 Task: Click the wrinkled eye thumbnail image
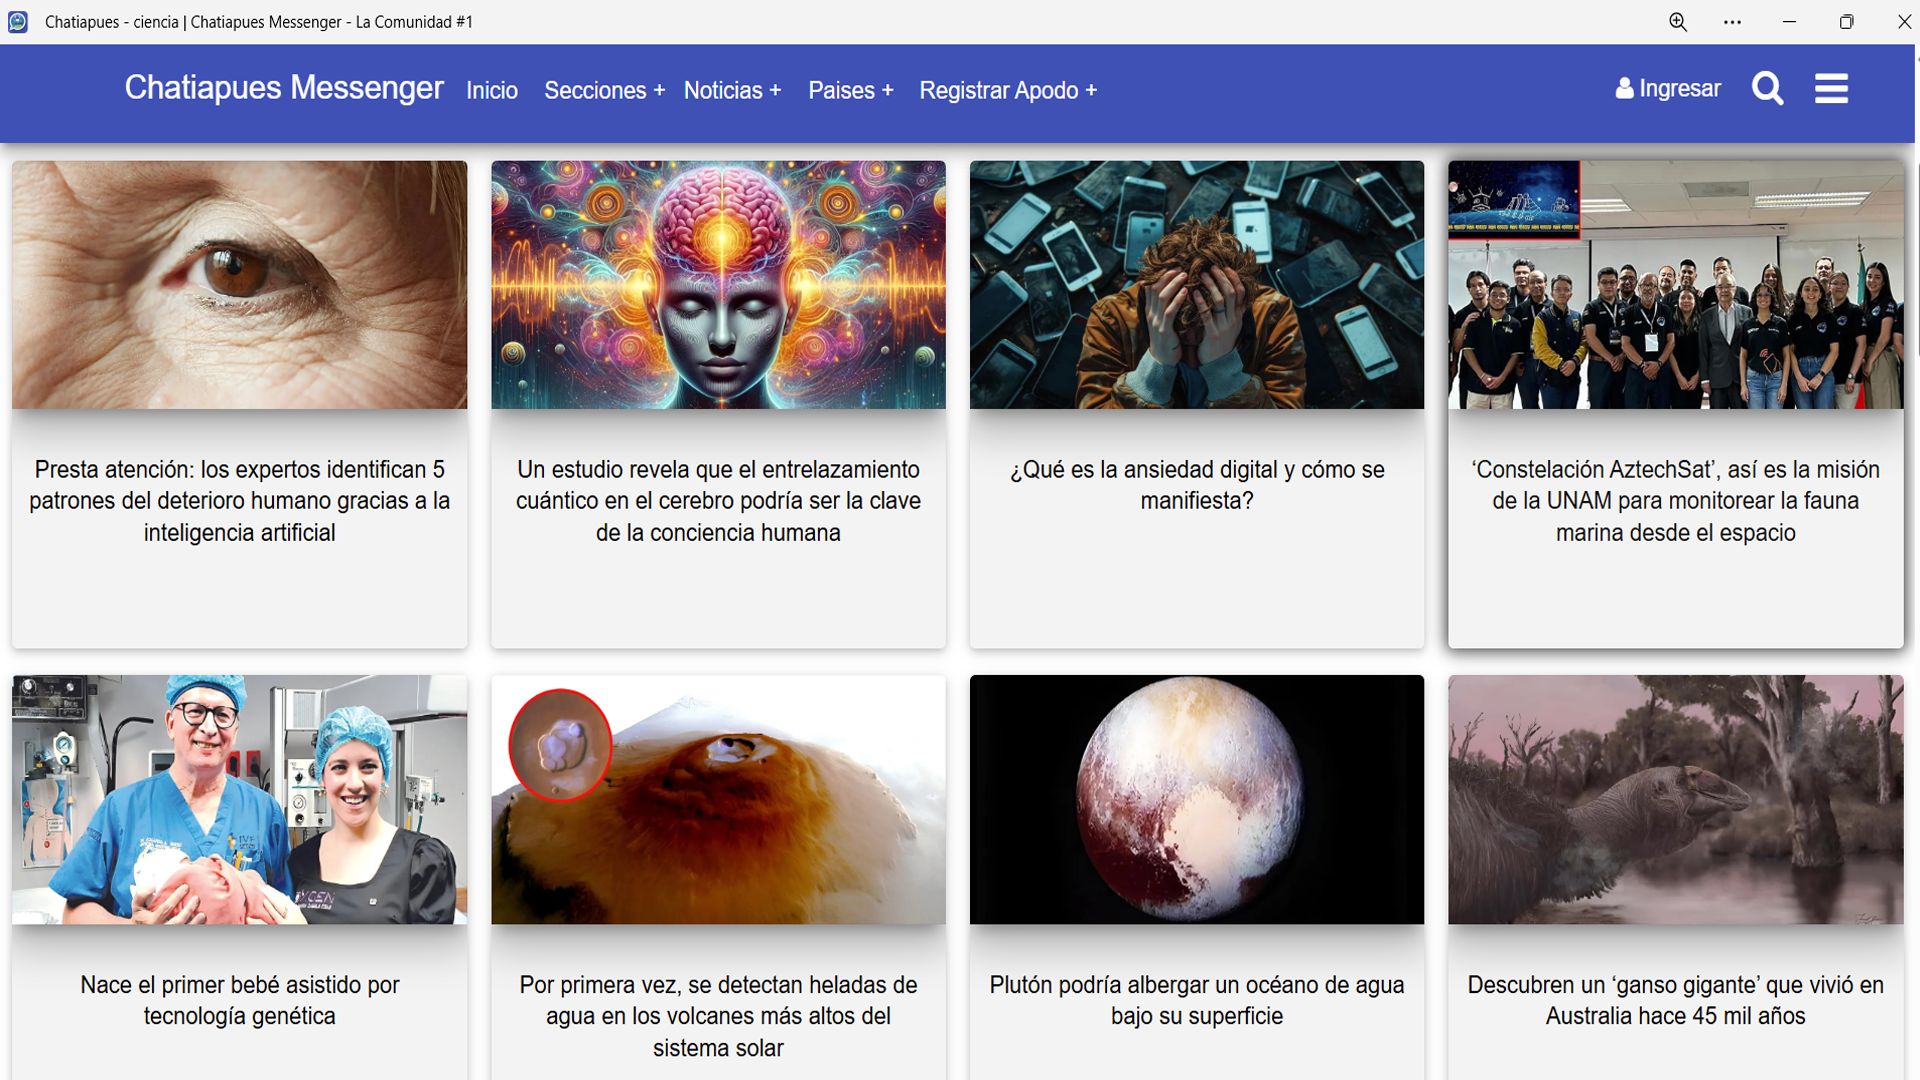(240, 285)
